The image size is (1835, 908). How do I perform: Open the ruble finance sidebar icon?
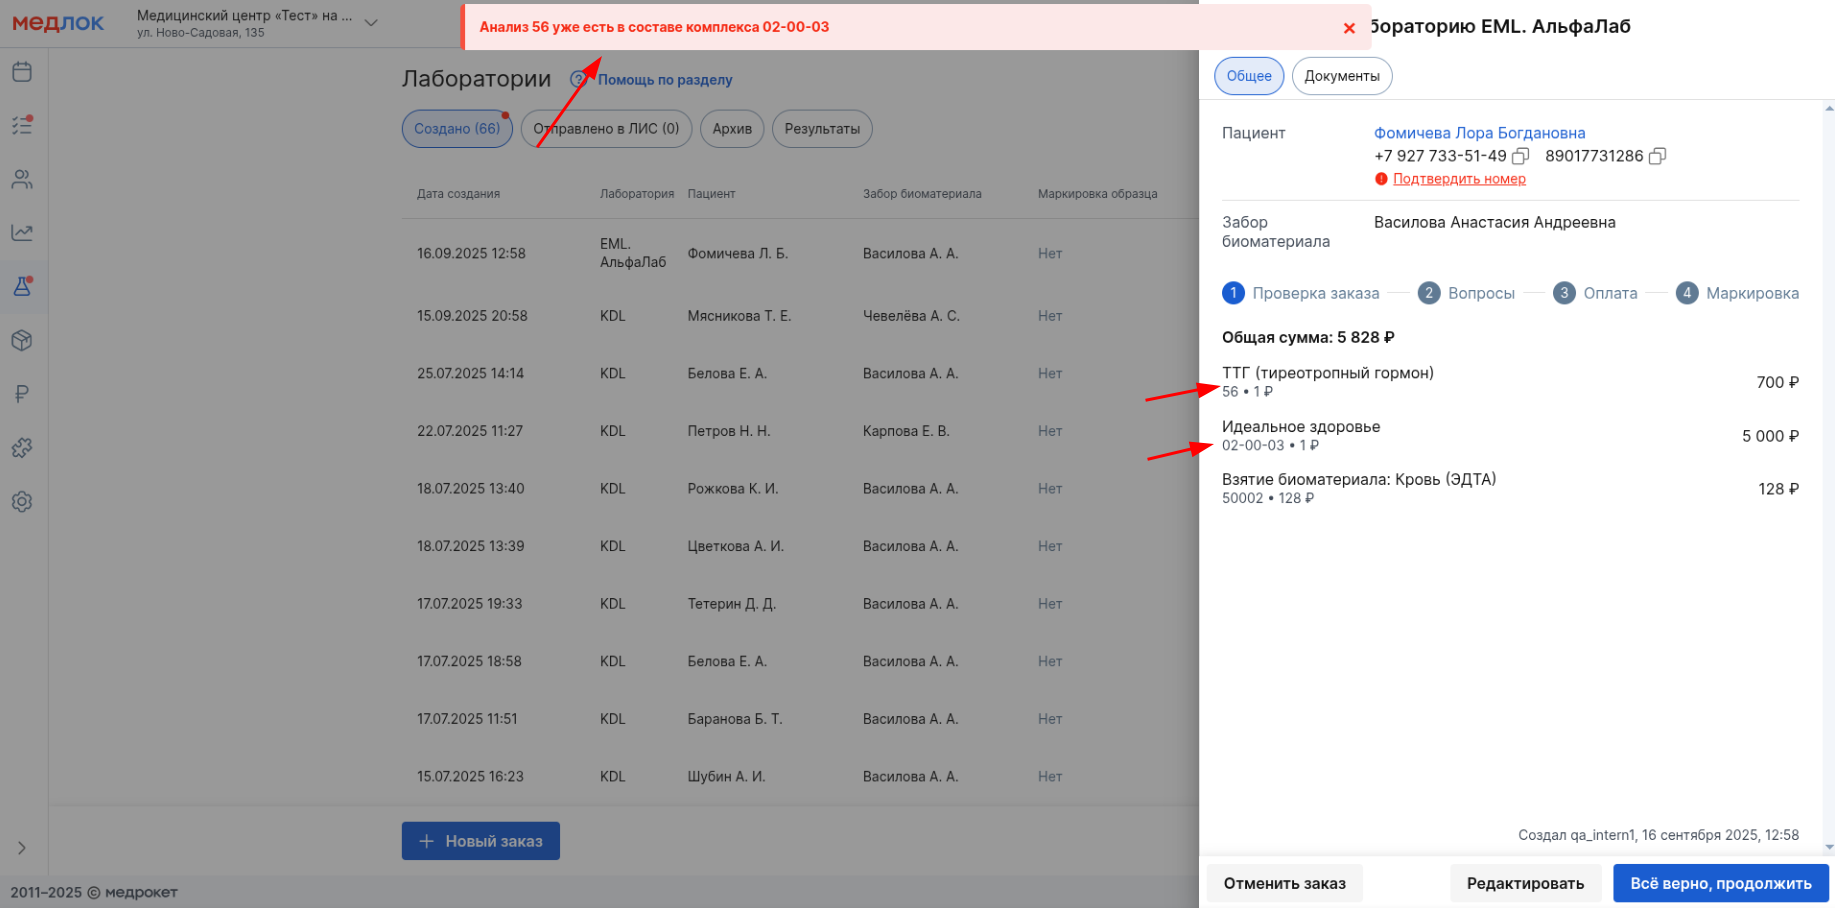(x=22, y=394)
